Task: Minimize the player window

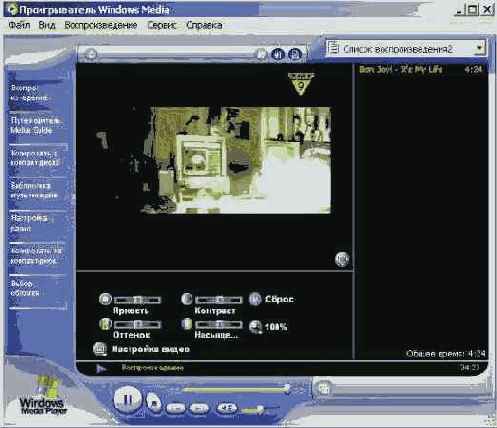Action: click(x=460, y=9)
